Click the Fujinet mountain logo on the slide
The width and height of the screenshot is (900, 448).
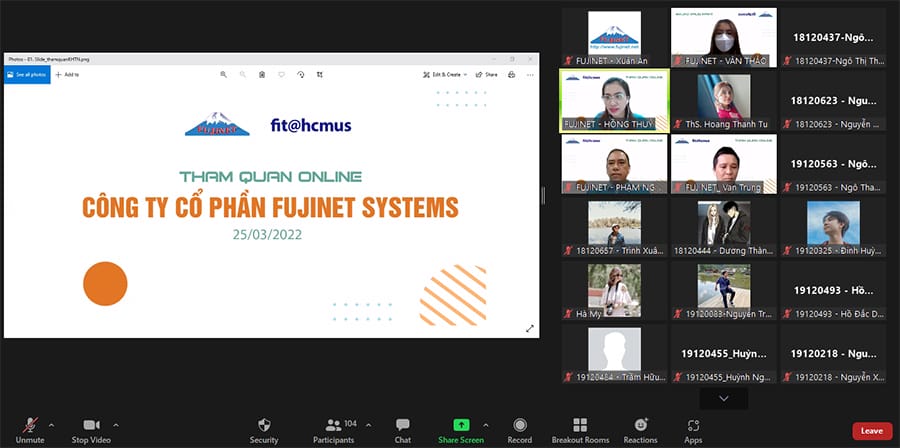pos(217,124)
